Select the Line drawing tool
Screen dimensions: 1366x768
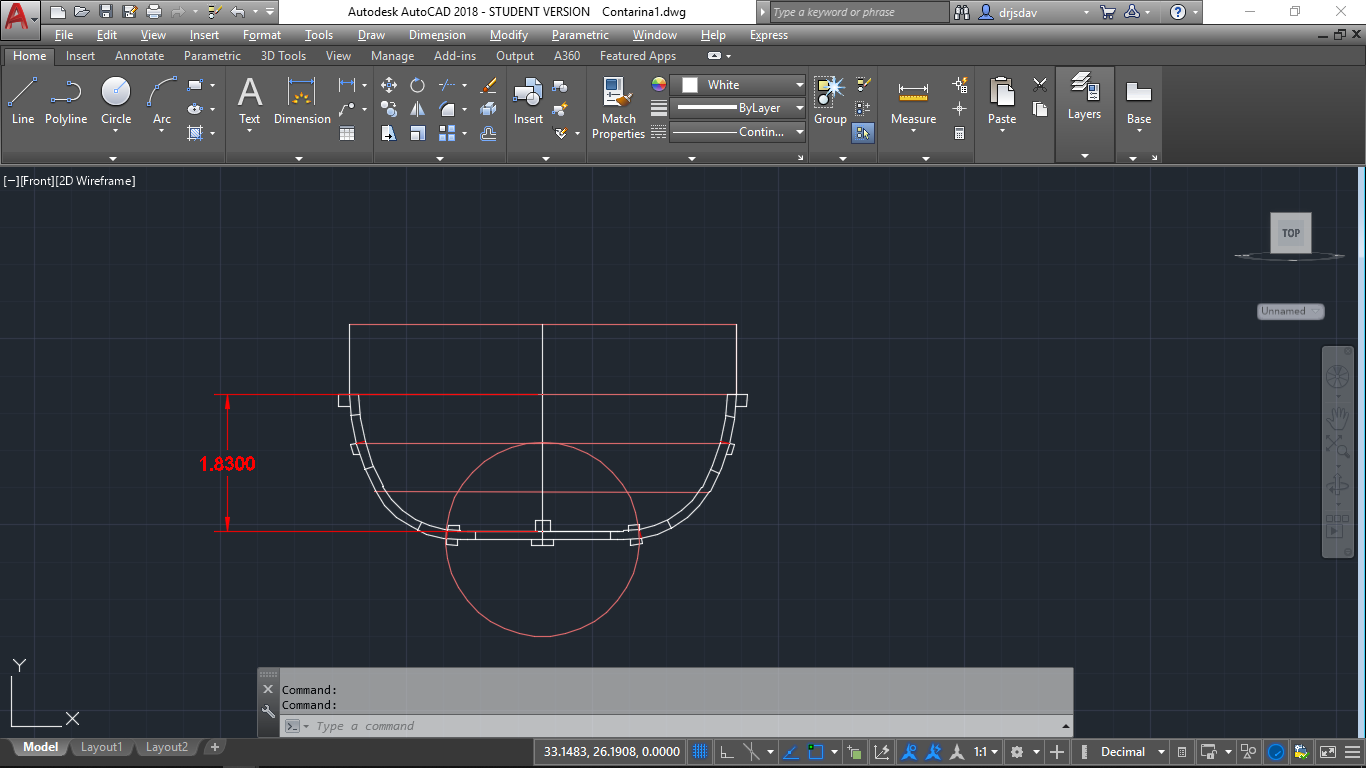(x=23, y=102)
